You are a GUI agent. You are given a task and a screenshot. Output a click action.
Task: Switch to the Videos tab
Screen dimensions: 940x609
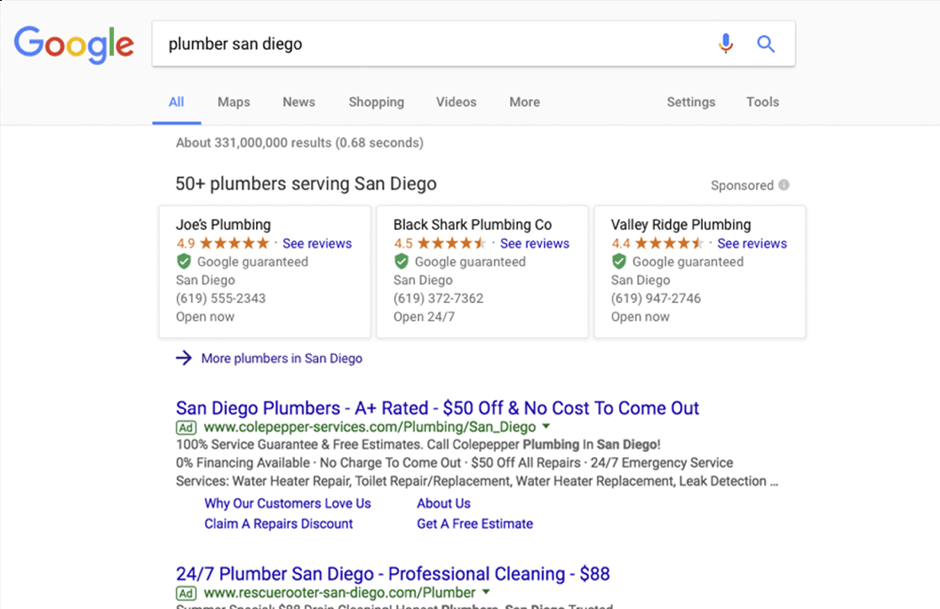tap(456, 102)
